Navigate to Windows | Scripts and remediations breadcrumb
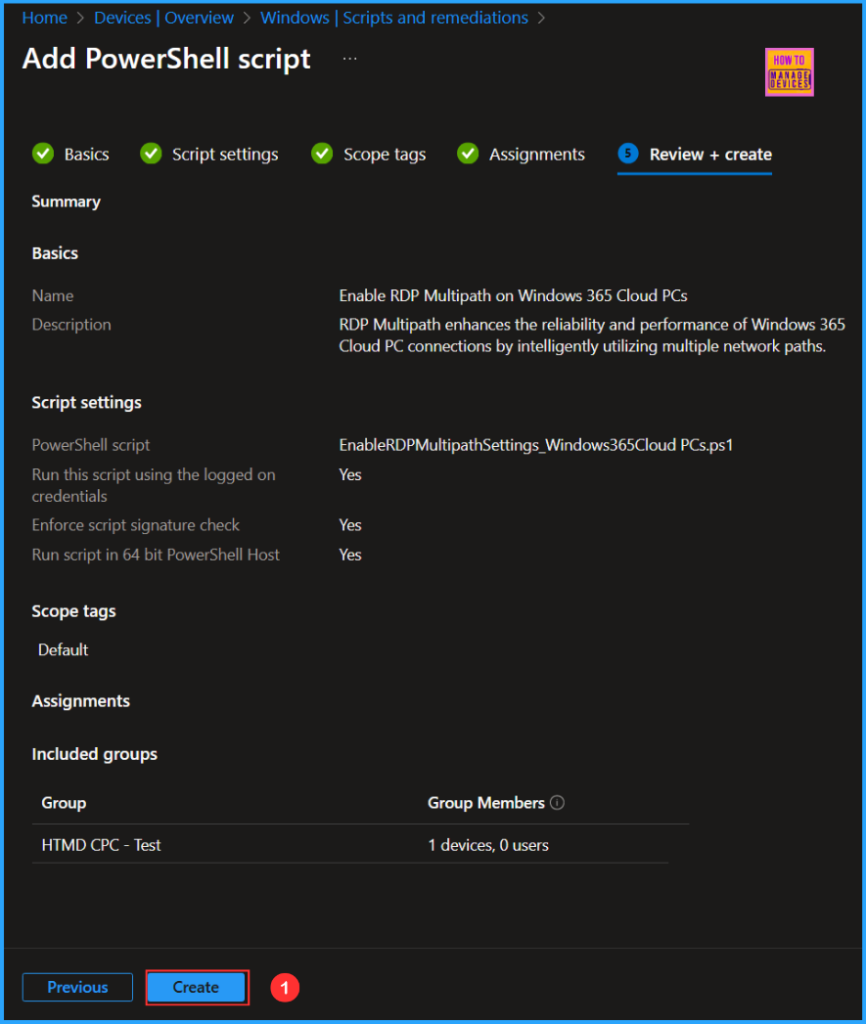This screenshot has height=1024, width=866. [x=394, y=18]
